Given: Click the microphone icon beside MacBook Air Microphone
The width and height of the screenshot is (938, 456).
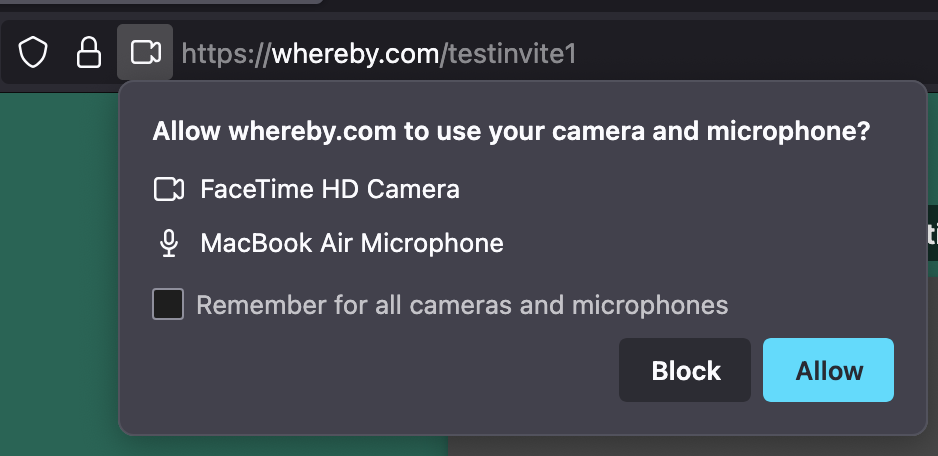Looking at the screenshot, I should click(x=169, y=243).
